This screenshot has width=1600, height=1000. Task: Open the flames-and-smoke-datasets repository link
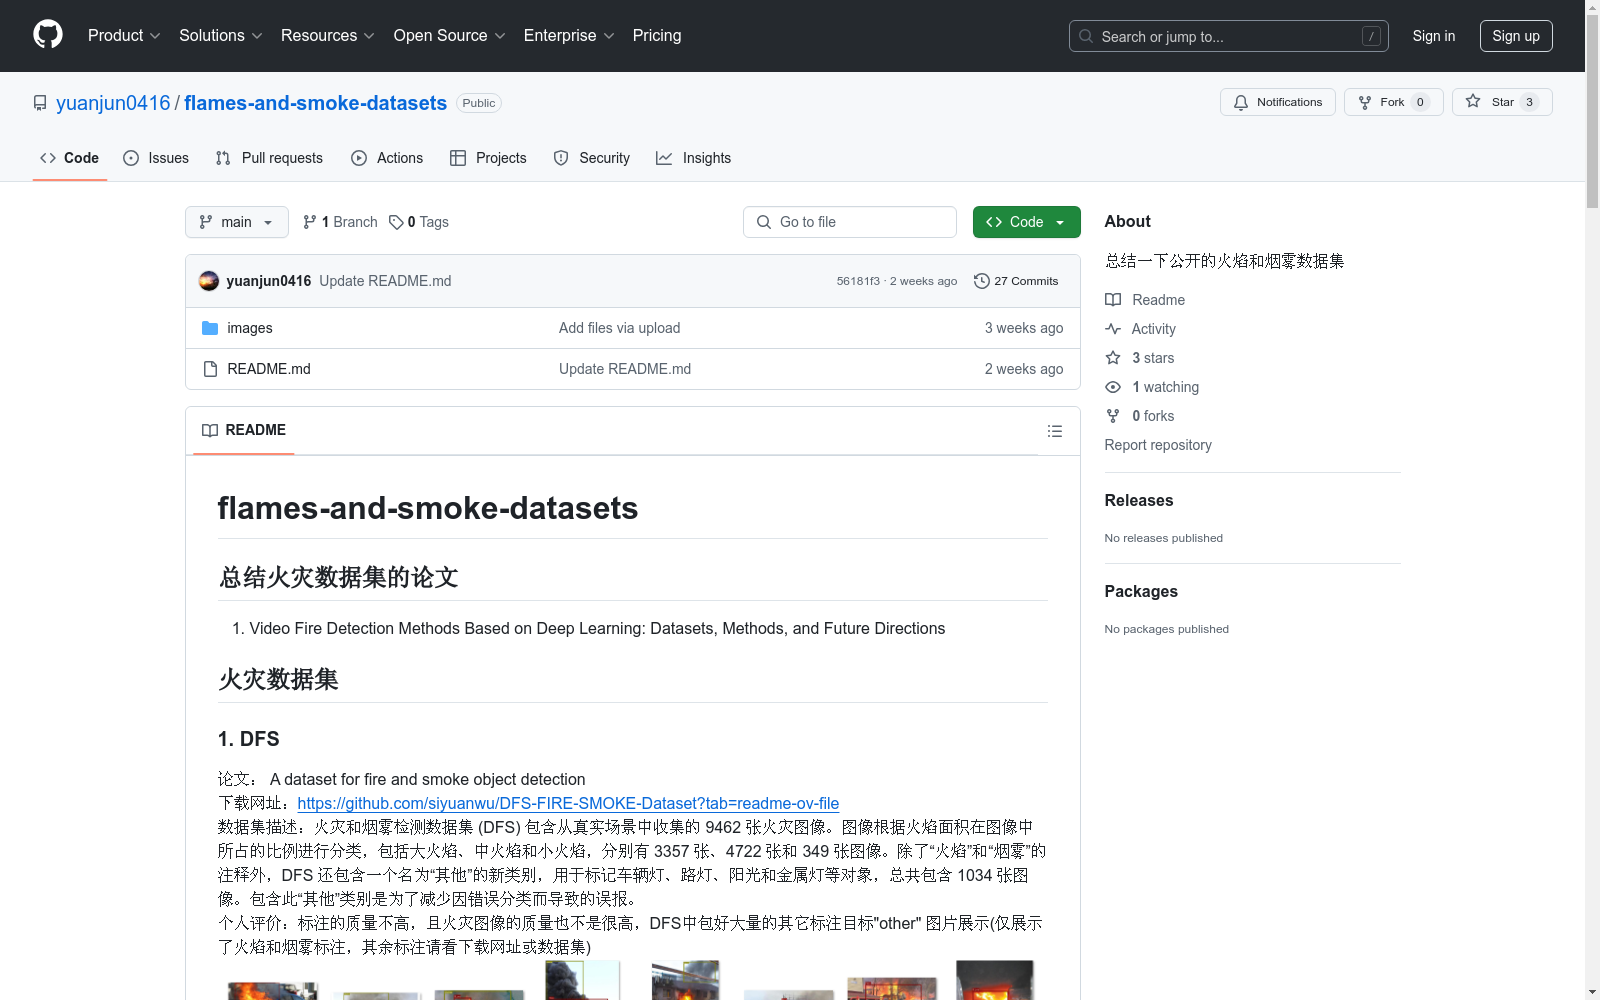pos(315,103)
